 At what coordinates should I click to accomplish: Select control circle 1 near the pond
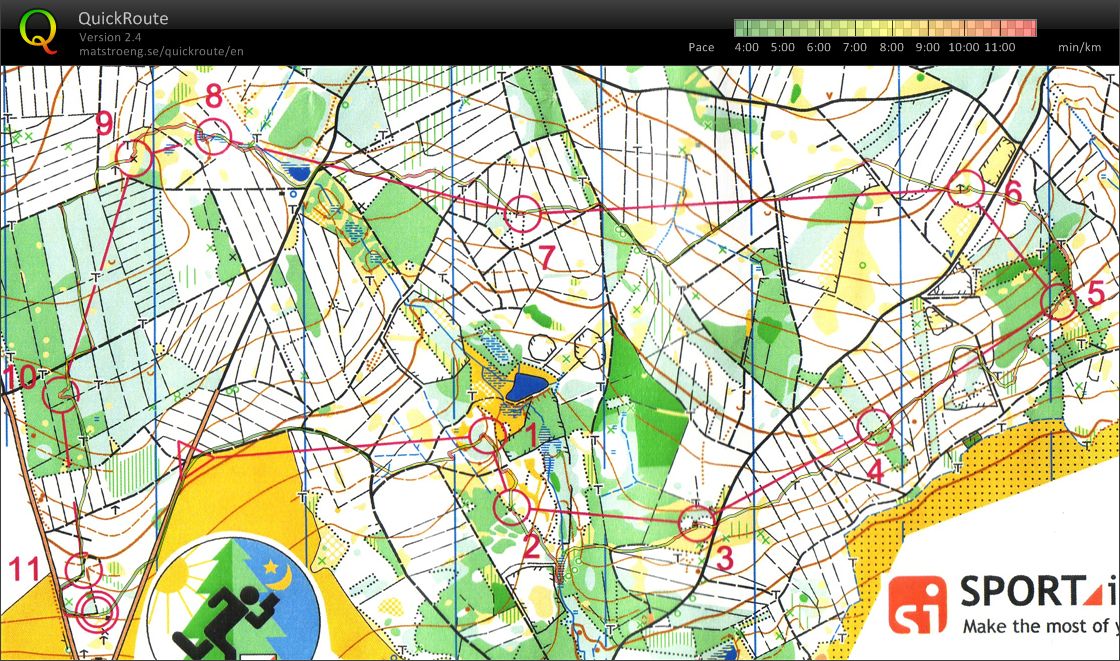click(487, 435)
